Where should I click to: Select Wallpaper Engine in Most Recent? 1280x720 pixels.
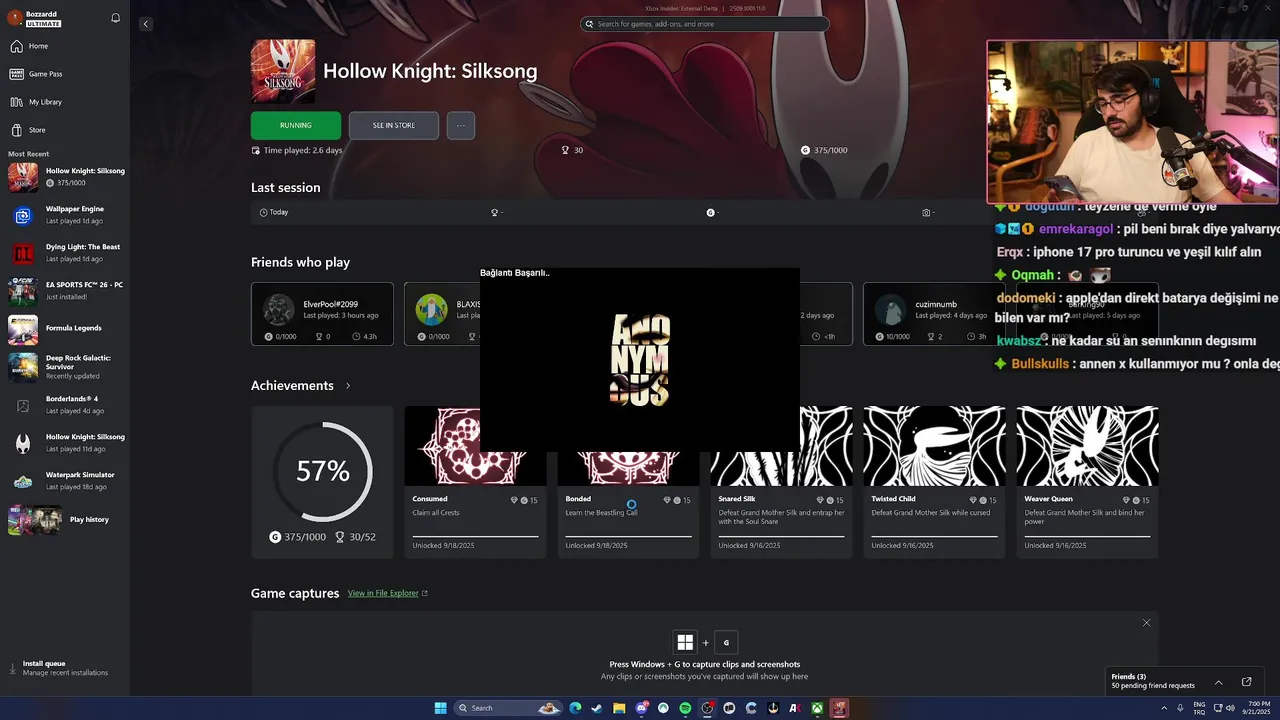coord(65,215)
